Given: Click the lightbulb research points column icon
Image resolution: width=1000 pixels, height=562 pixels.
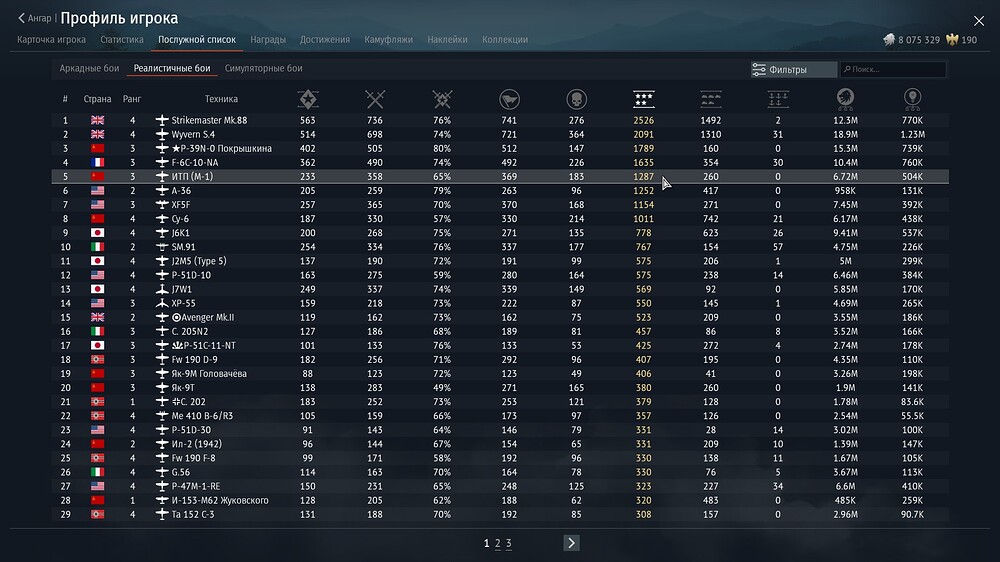Looking at the screenshot, I should [912, 99].
